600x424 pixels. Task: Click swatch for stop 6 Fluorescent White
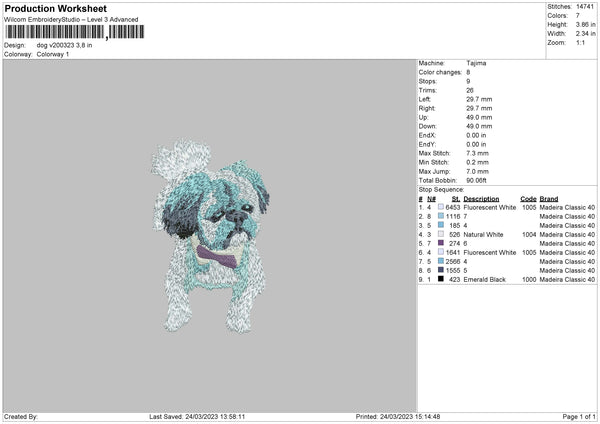click(x=441, y=252)
